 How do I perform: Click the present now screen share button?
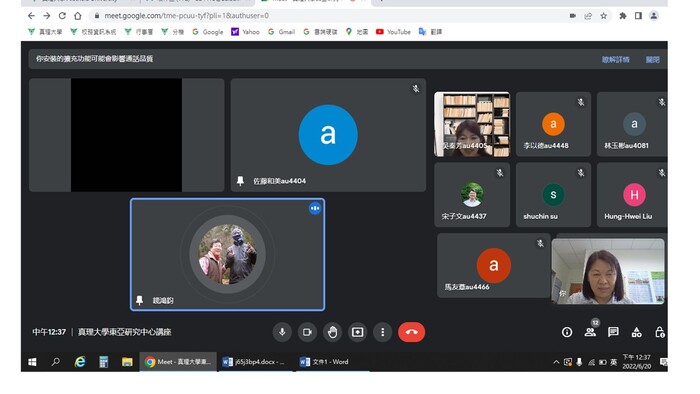coord(357,332)
